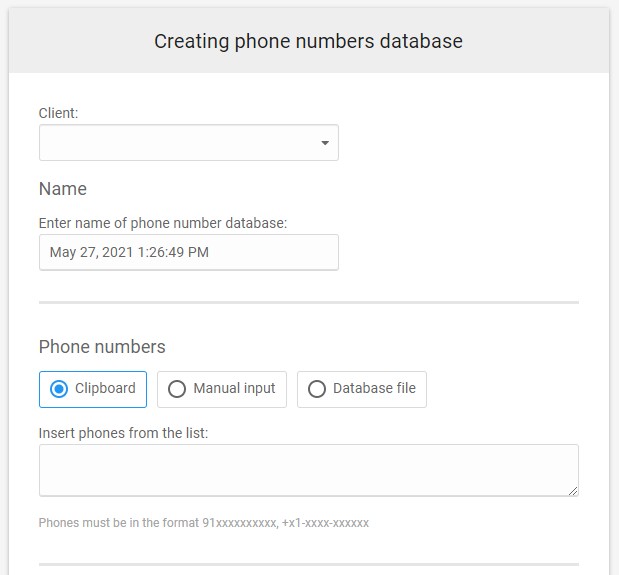Screen dimensions: 619x575
Task: Click the database name input field
Action: 188,252
